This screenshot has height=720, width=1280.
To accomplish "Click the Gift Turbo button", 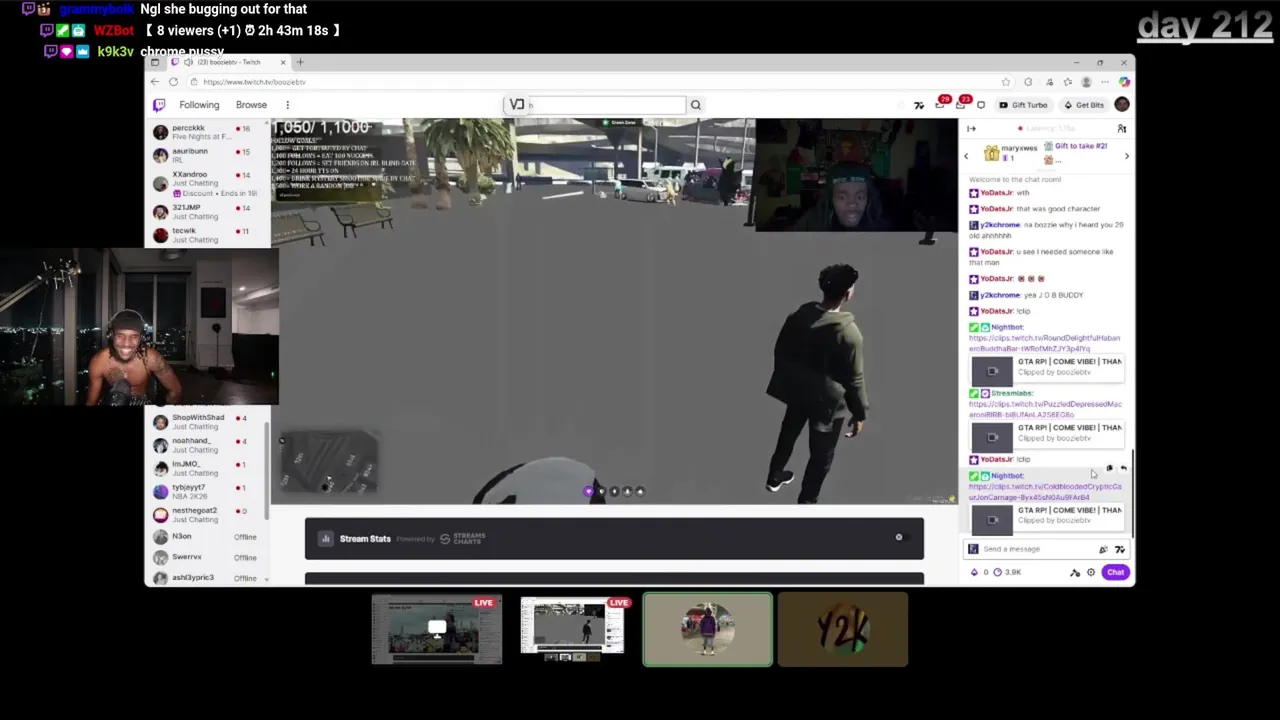I will [x=1023, y=105].
